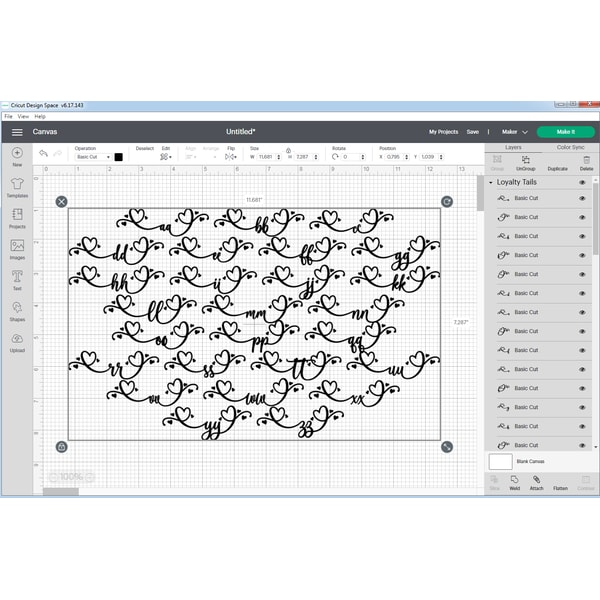The image size is (600, 600).
Task: Click the X delete handle on selection
Action: tap(61, 202)
